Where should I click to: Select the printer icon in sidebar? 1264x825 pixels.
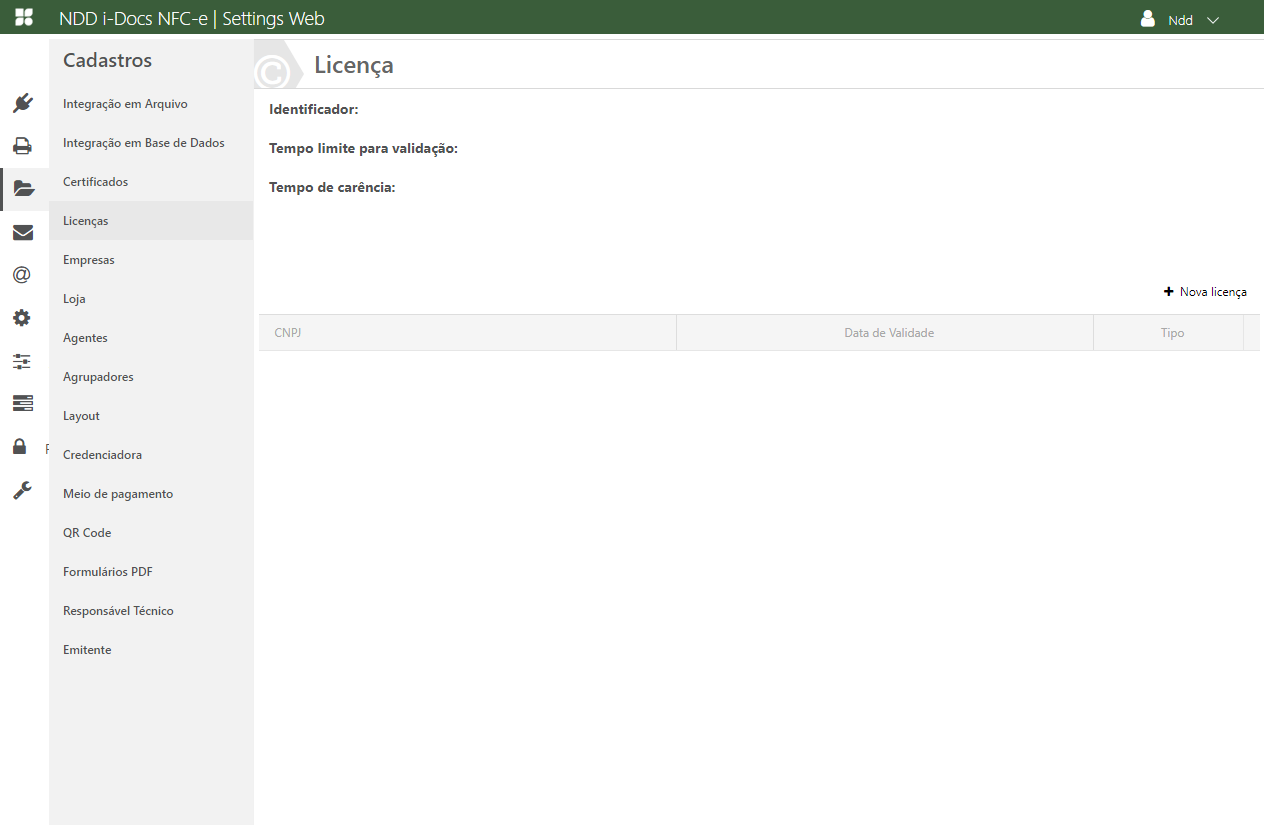tap(22, 146)
